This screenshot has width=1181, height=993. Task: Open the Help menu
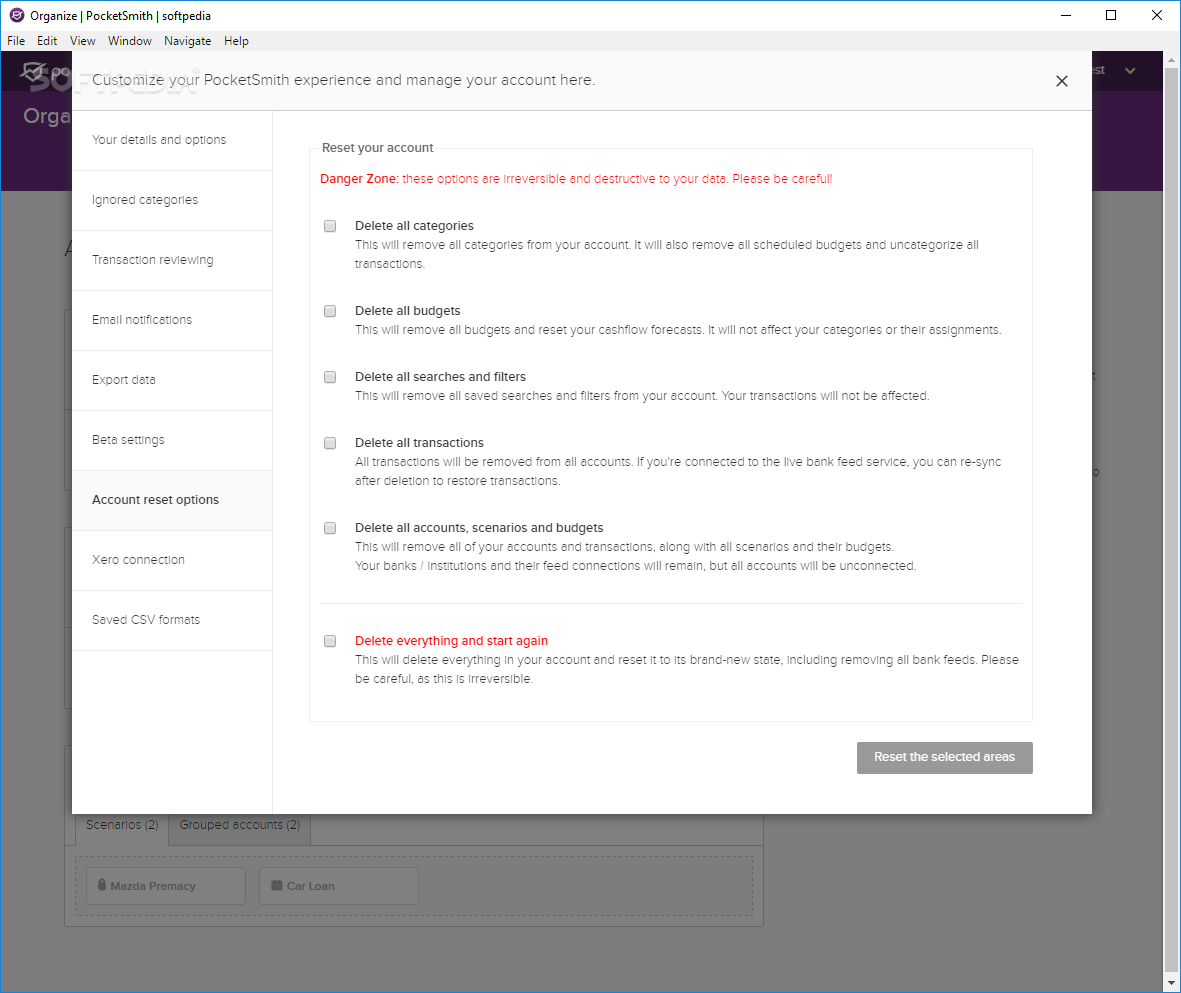(x=236, y=41)
